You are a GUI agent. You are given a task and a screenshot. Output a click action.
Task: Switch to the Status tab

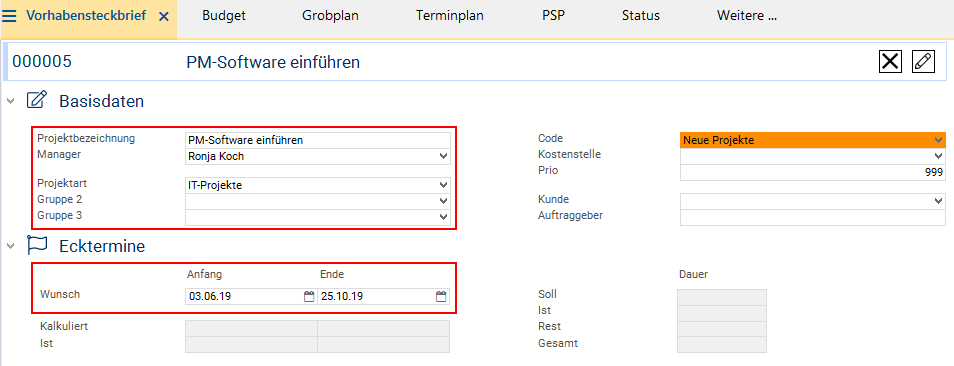pyautogui.click(x=641, y=16)
